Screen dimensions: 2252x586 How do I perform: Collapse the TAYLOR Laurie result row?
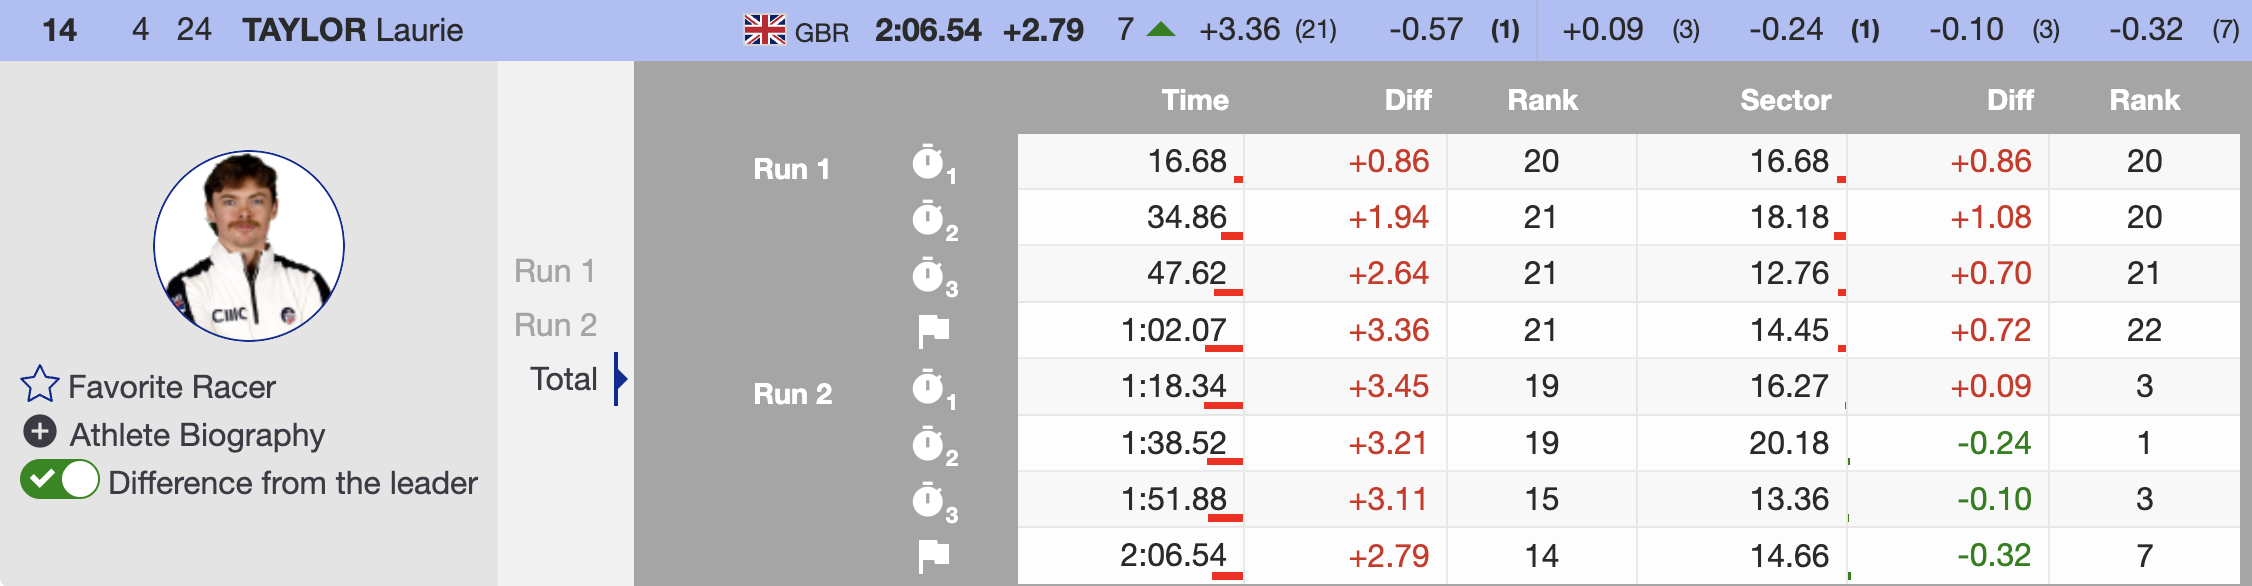click(x=352, y=30)
